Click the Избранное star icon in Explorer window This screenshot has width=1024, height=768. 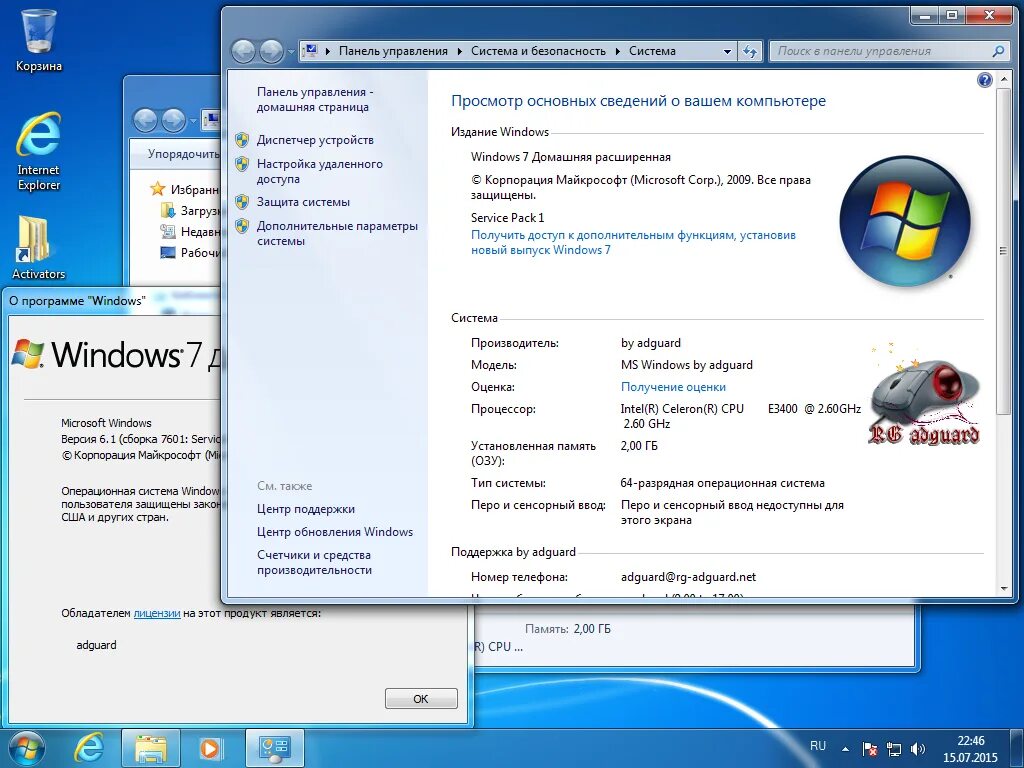pyautogui.click(x=157, y=189)
